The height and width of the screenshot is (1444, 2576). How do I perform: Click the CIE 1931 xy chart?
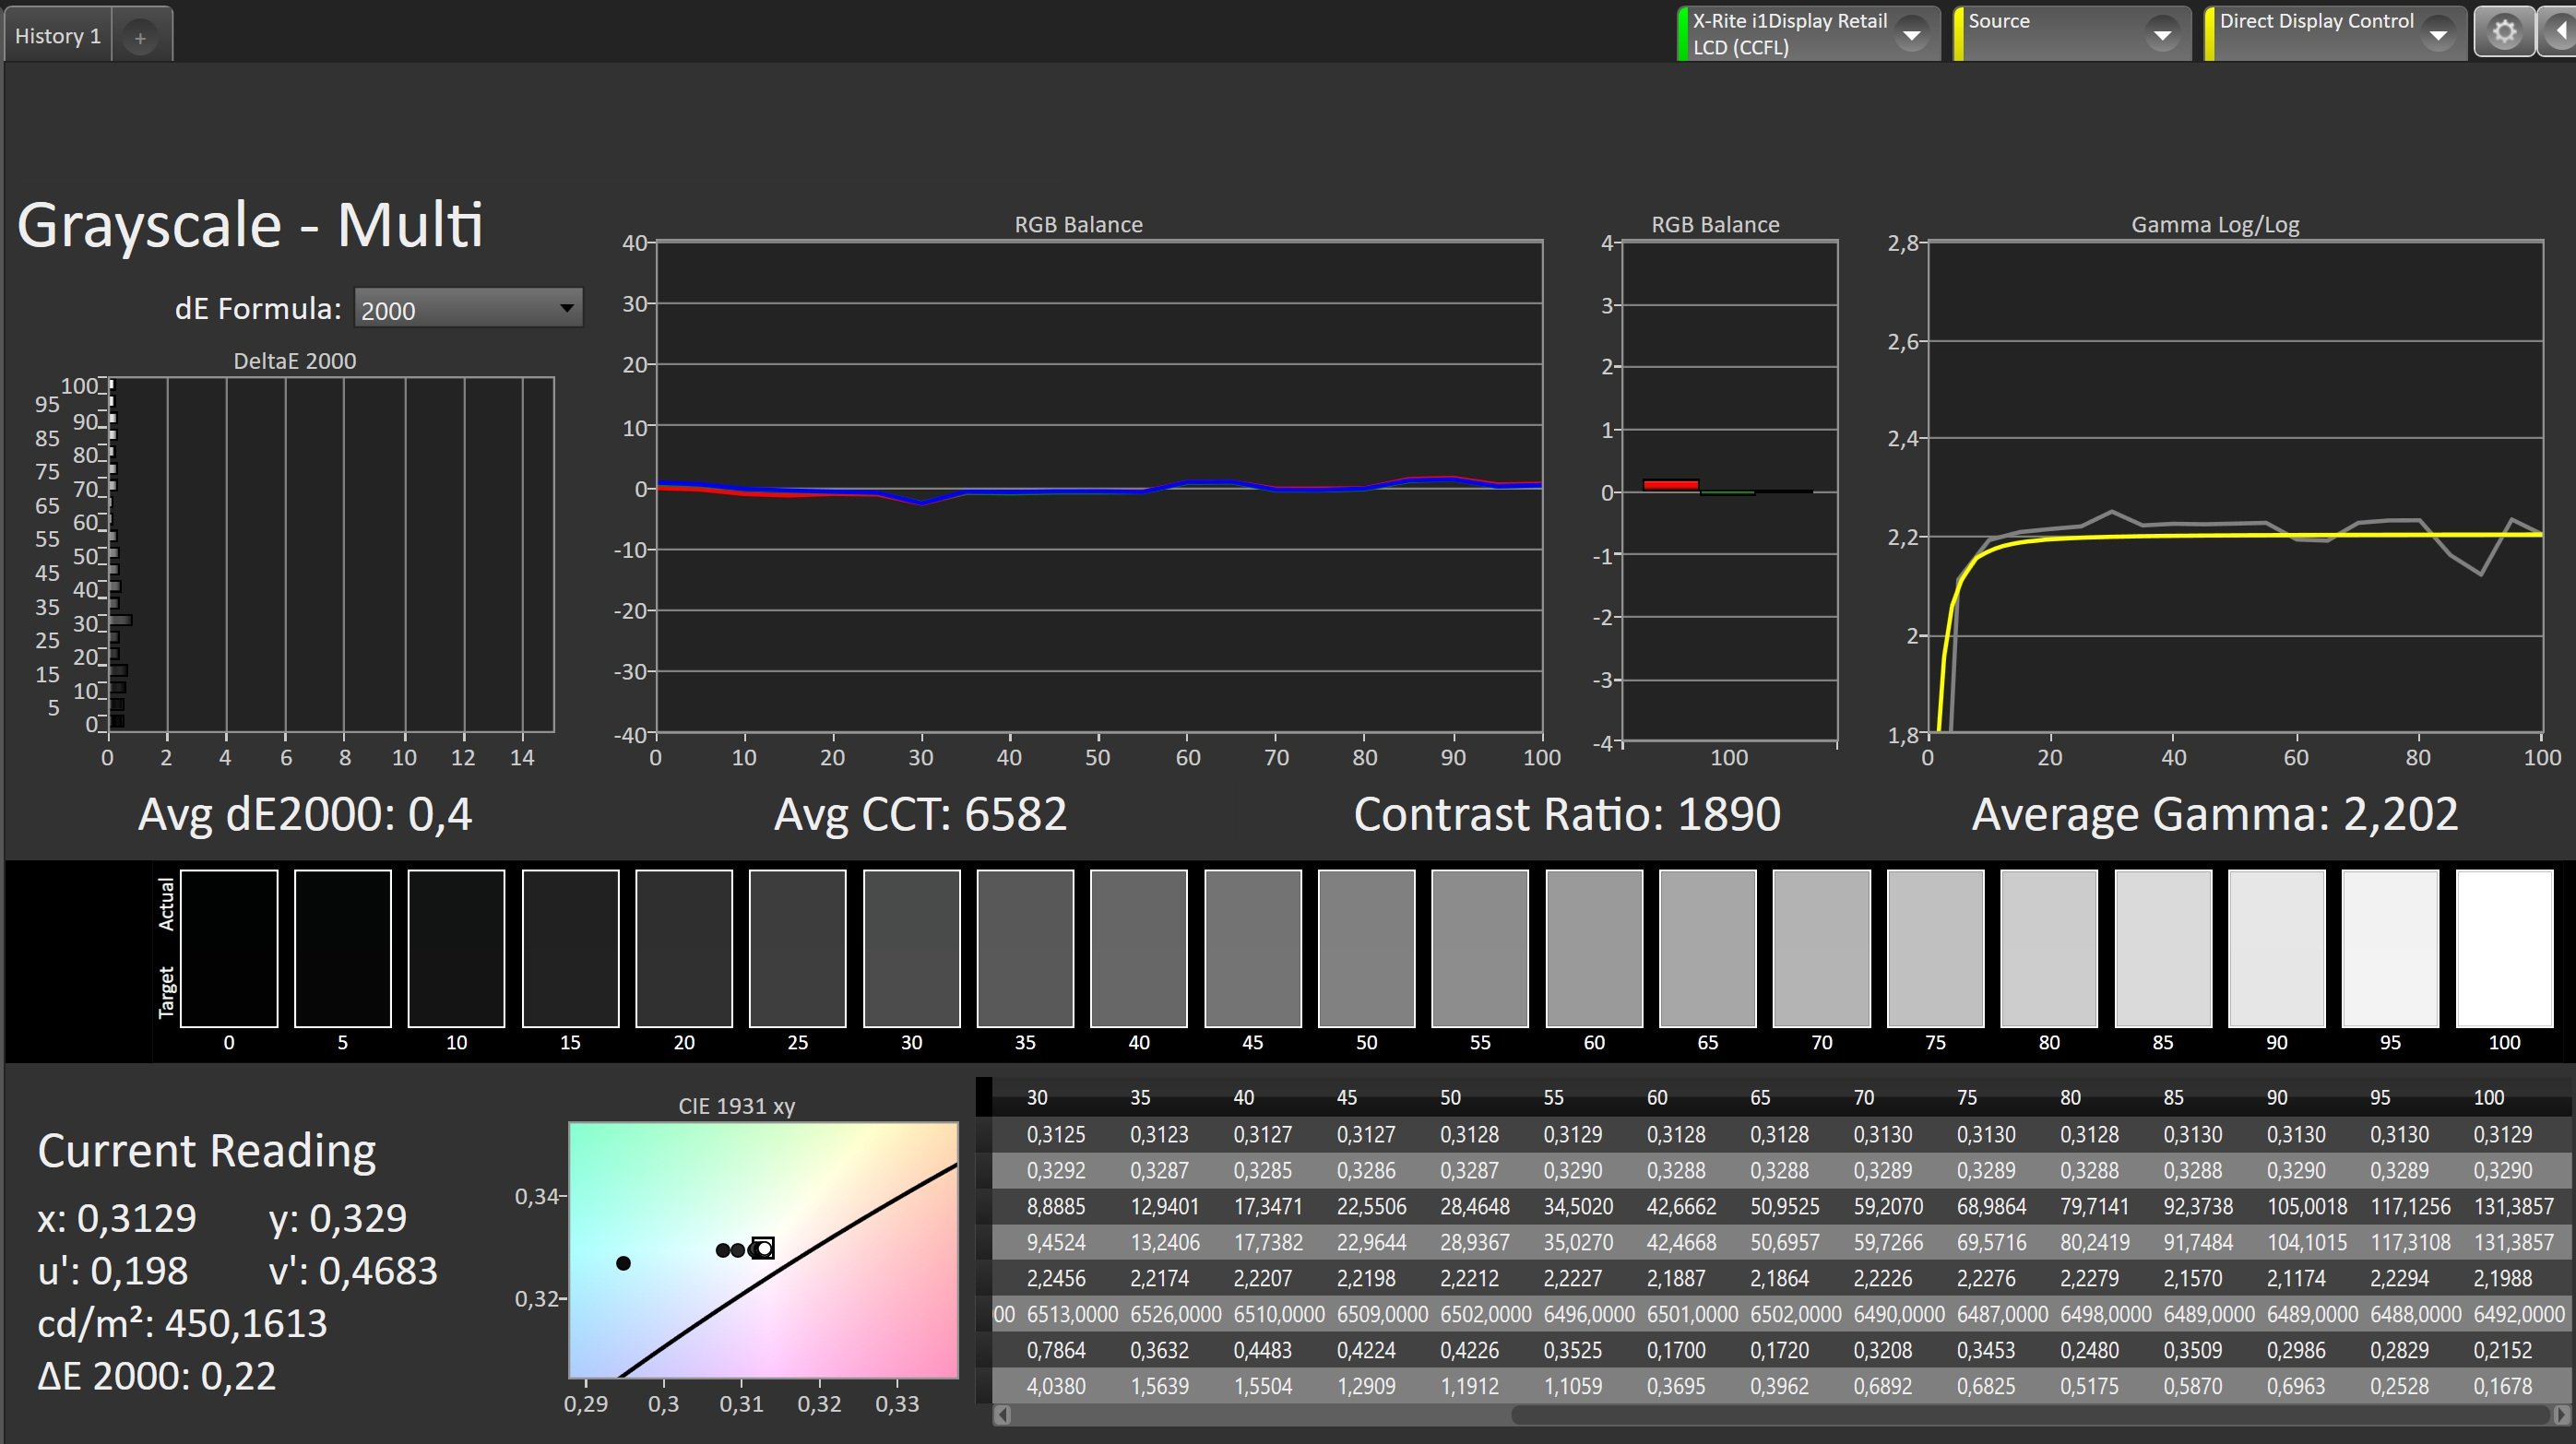(x=763, y=1250)
